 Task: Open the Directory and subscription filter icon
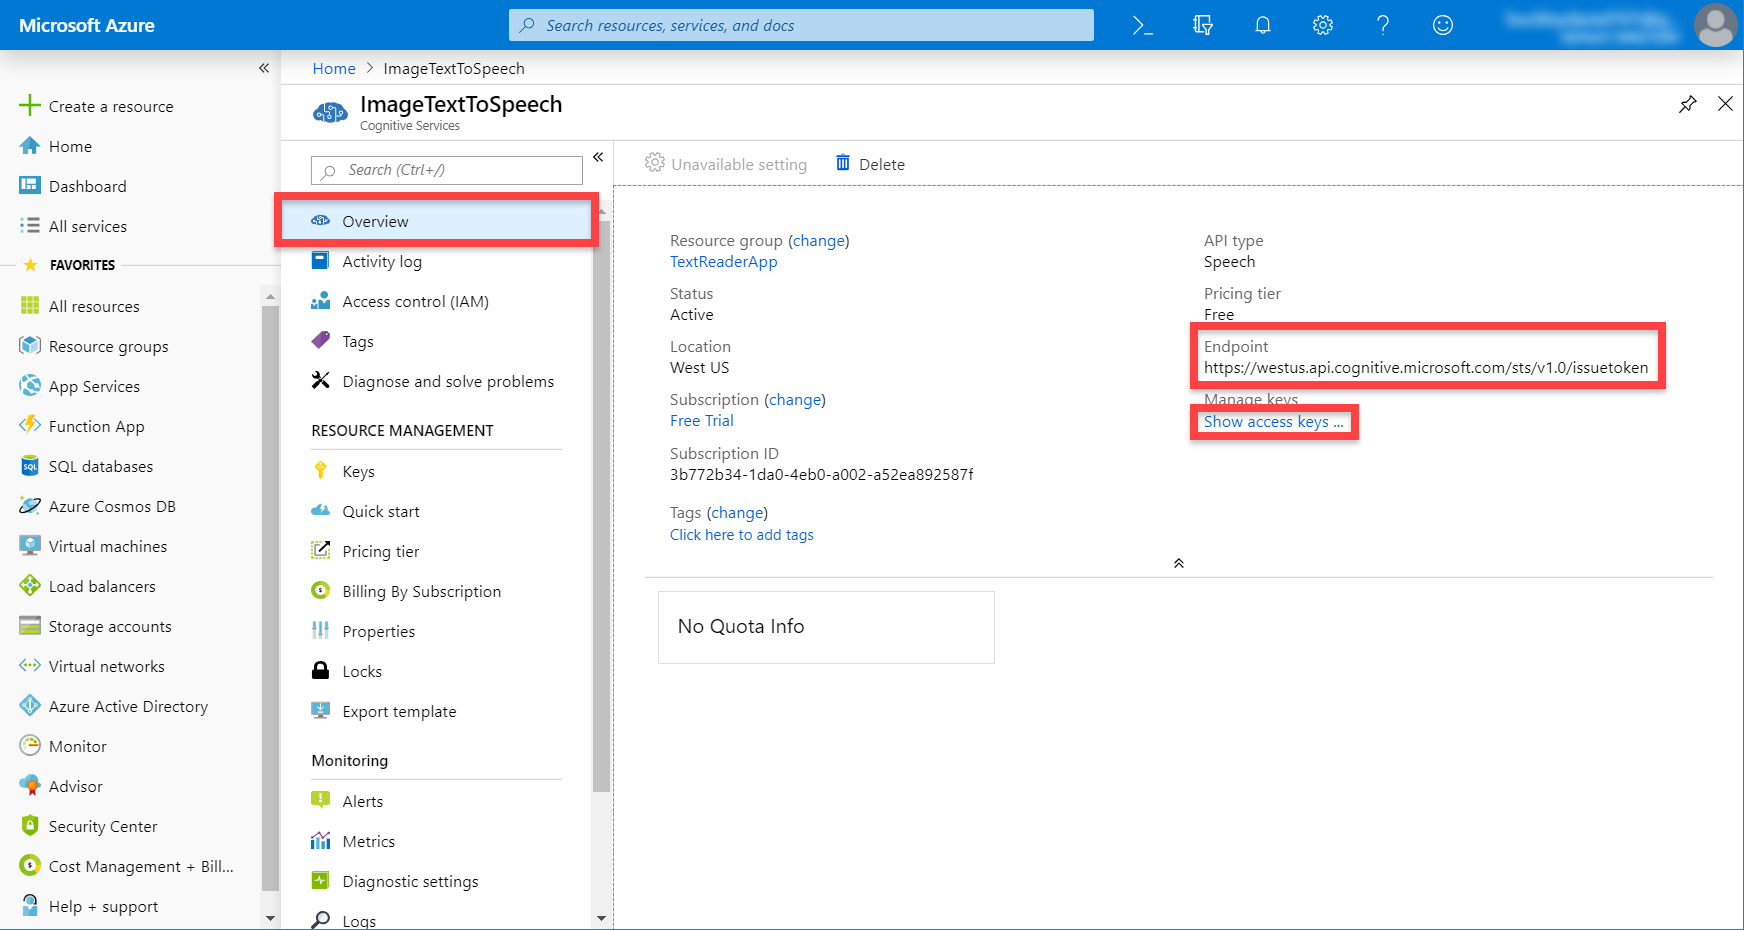(1203, 25)
